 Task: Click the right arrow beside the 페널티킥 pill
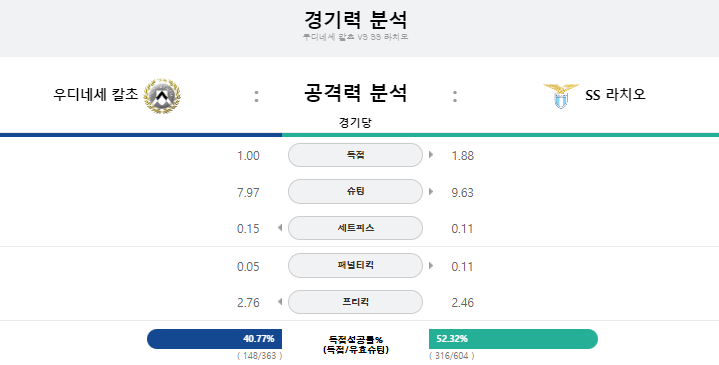pos(431,265)
